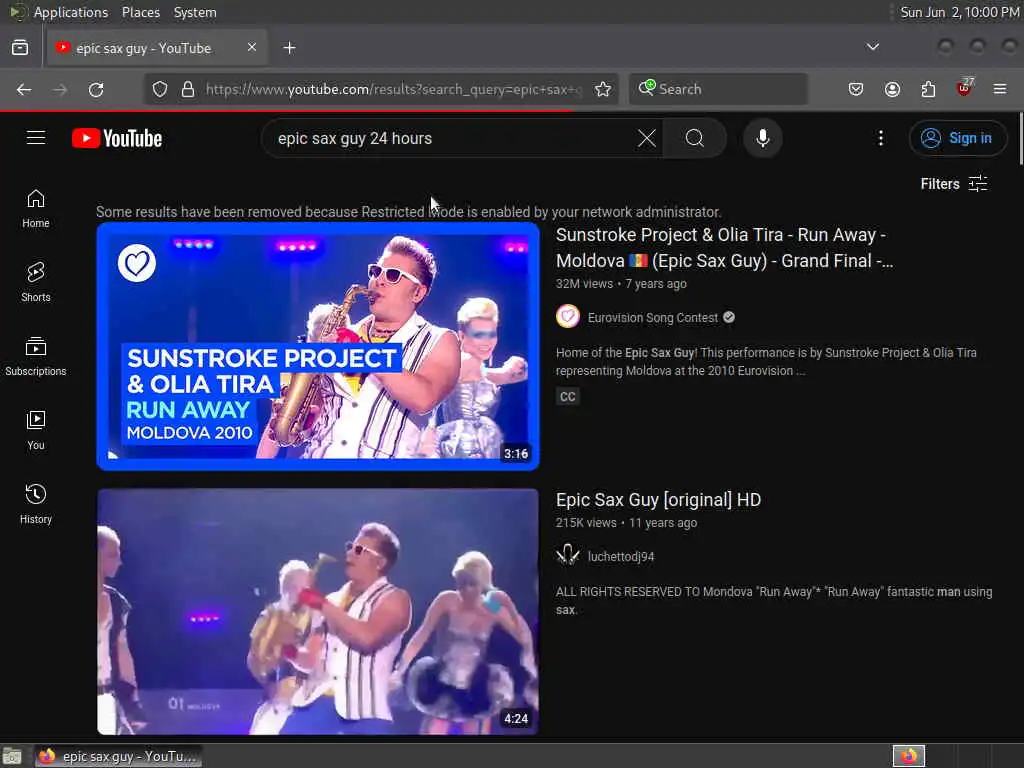This screenshot has height=768, width=1024.
Task: Start voice search with the microphone icon
Action: 762,138
